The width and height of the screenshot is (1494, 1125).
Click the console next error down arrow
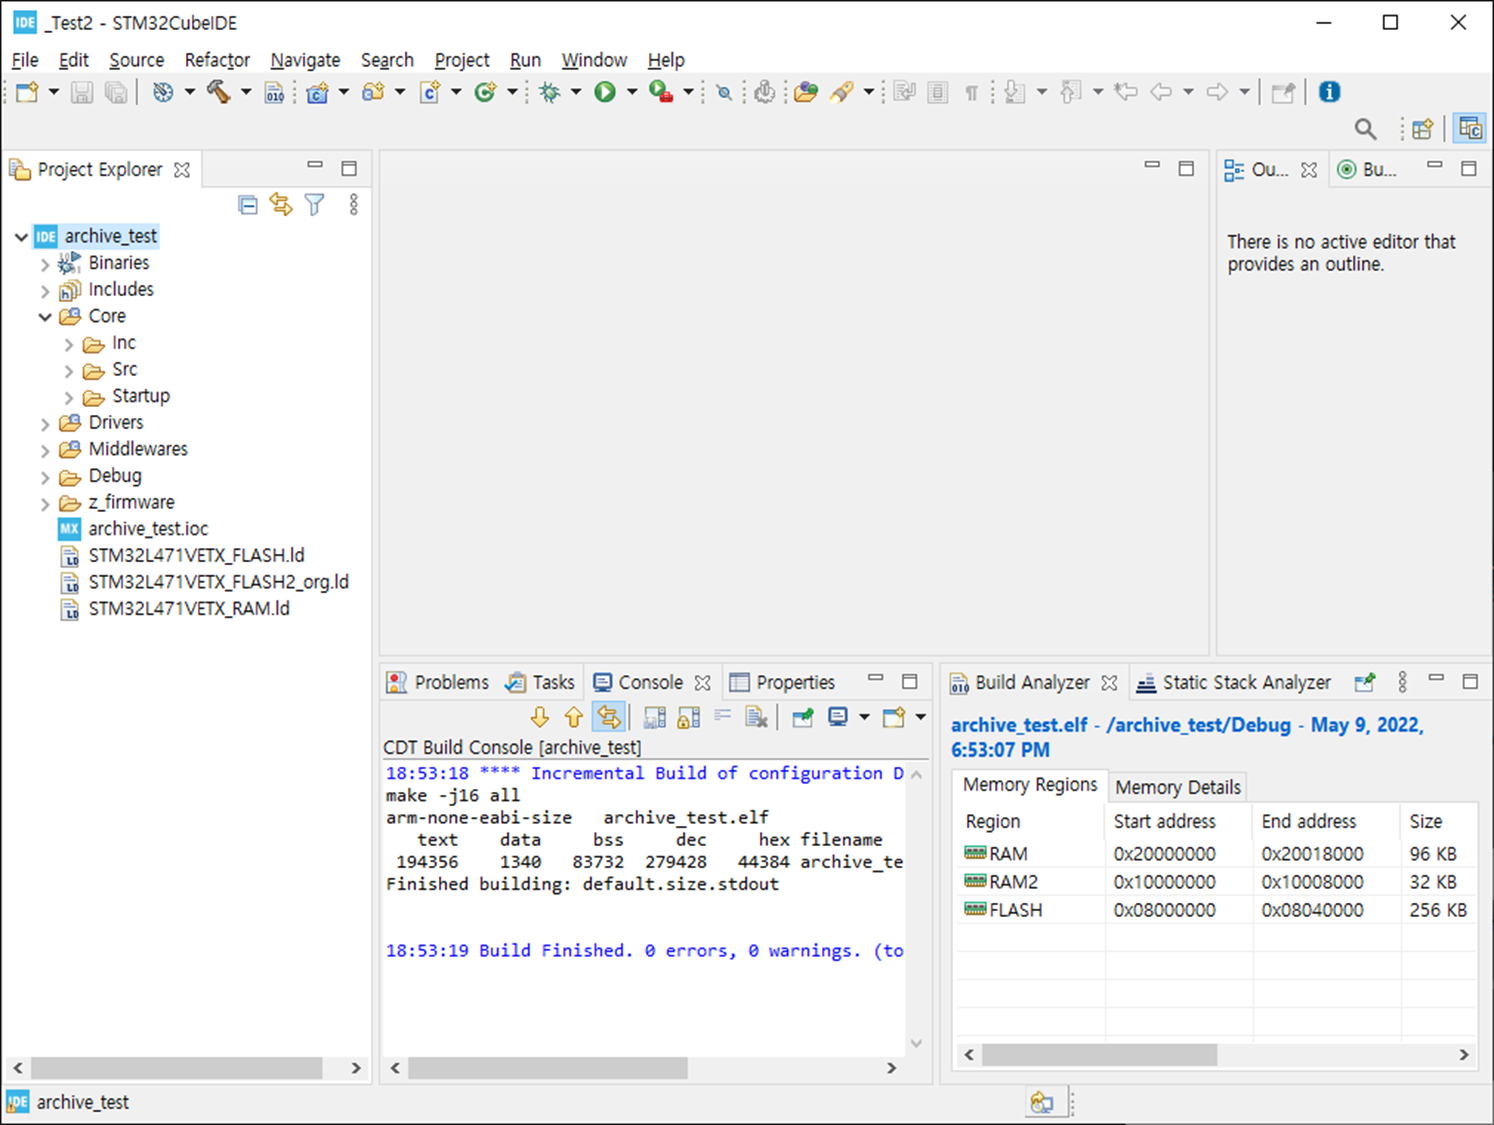(x=540, y=717)
